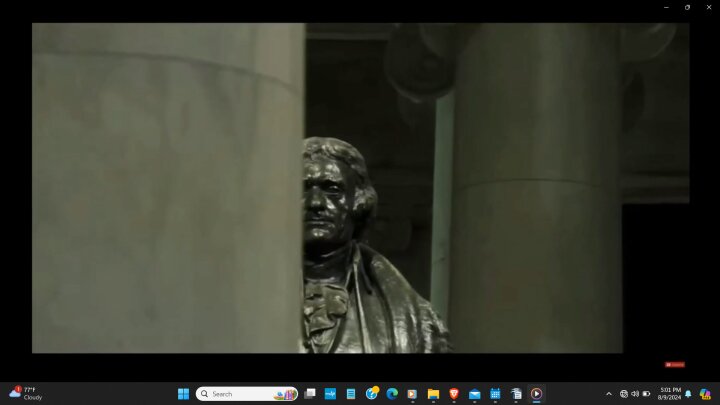The height and width of the screenshot is (405, 720).
Task: Open the Get Help app with badge
Action: point(371,394)
